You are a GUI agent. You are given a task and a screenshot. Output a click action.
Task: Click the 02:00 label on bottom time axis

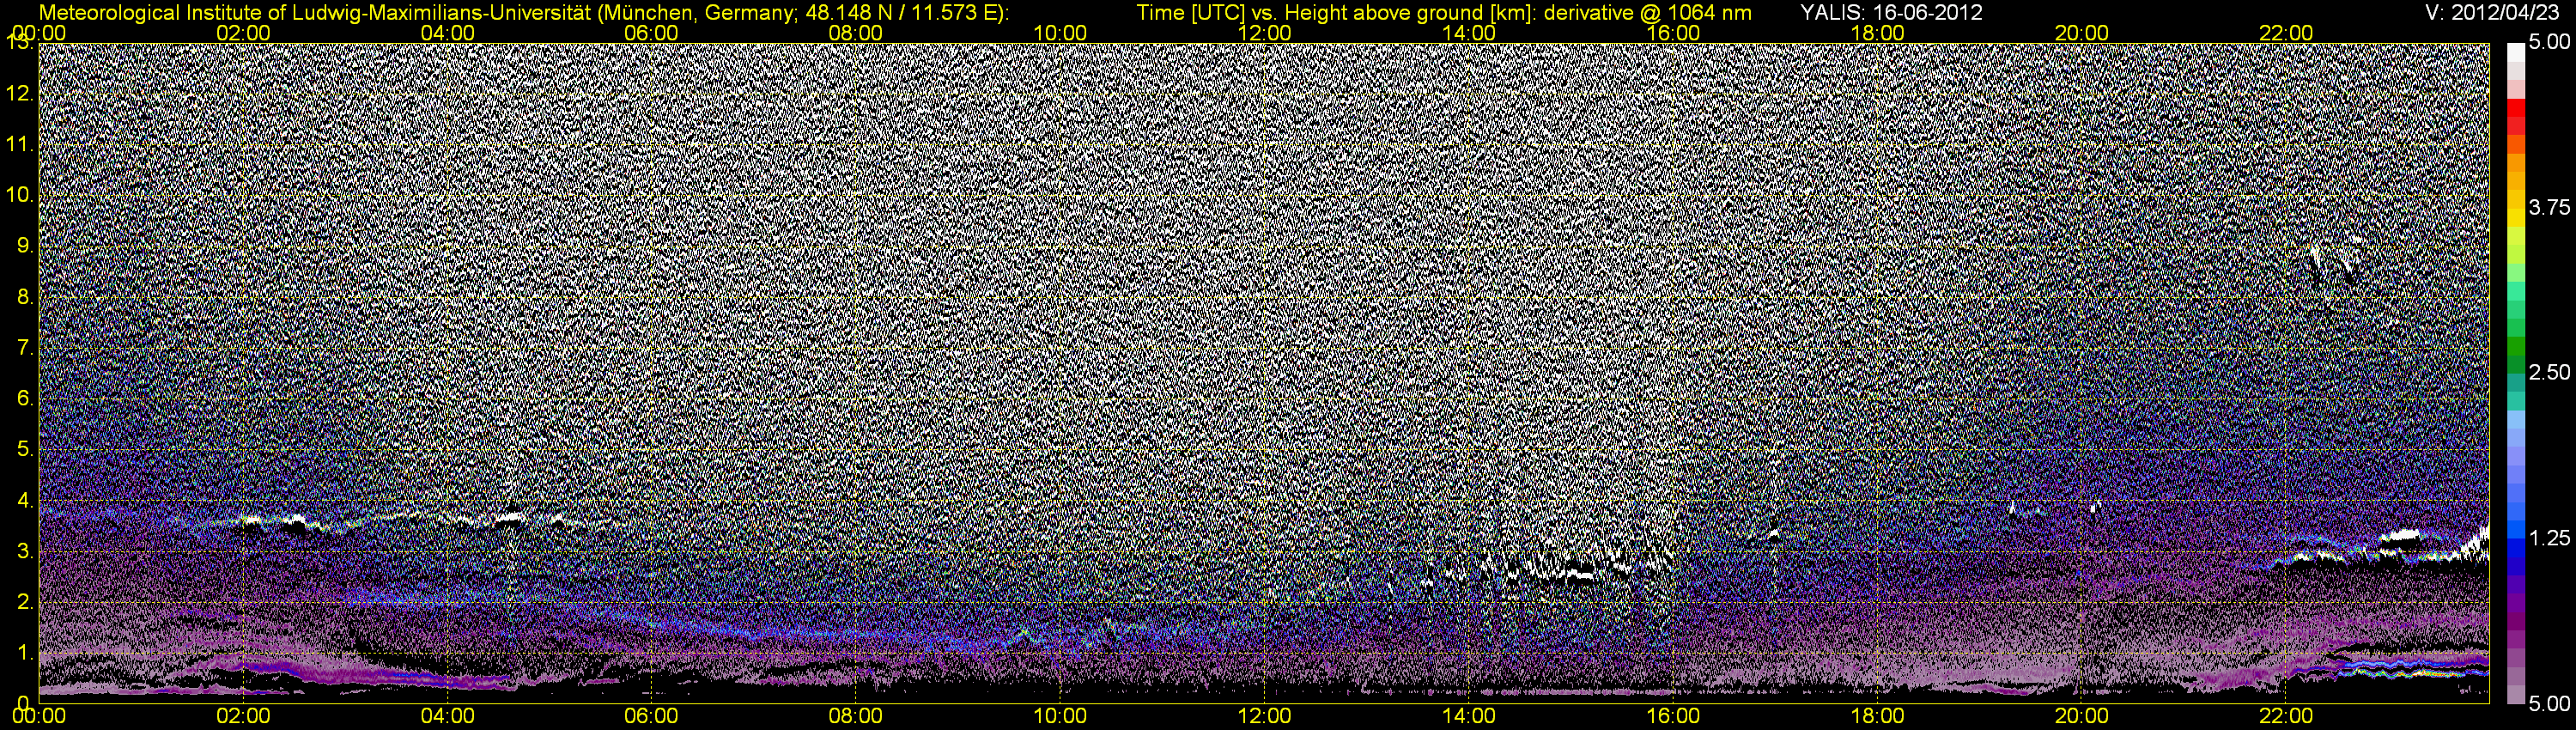(243, 717)
